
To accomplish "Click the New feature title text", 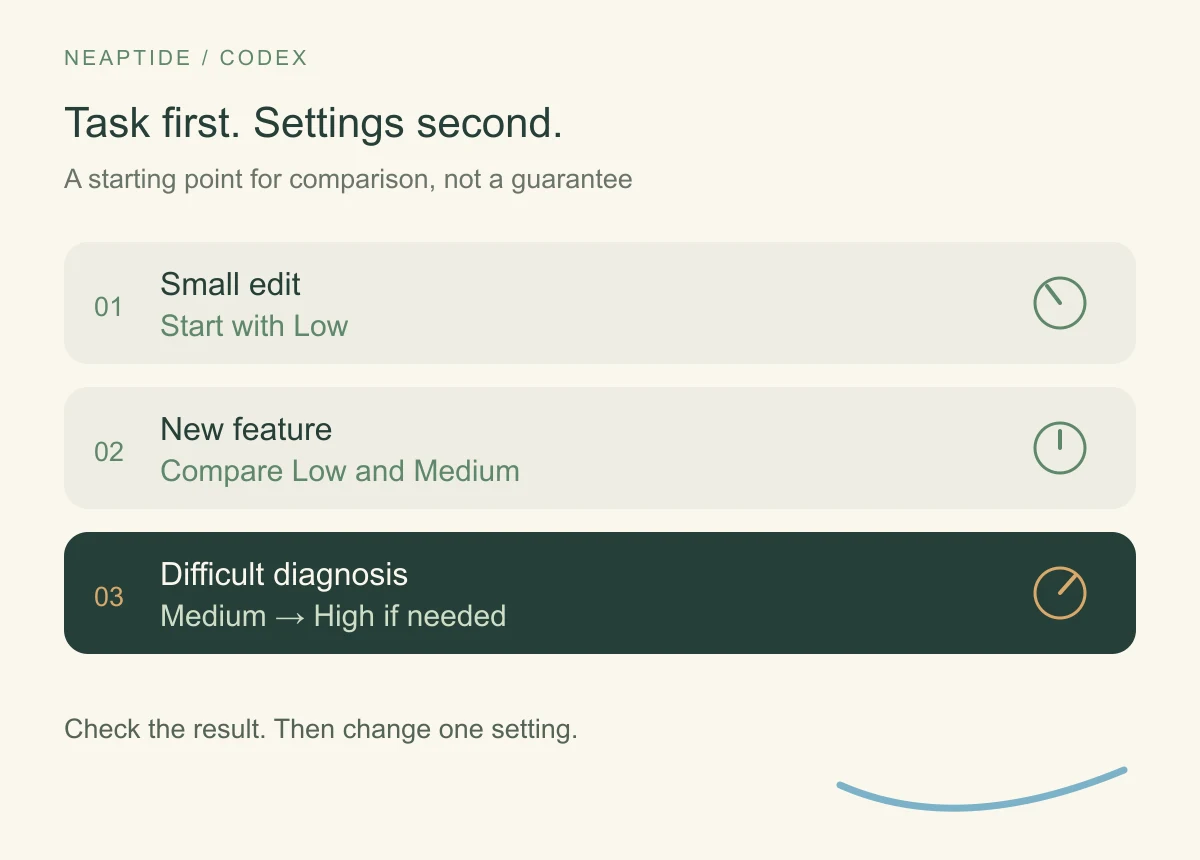I will point(246,429).
